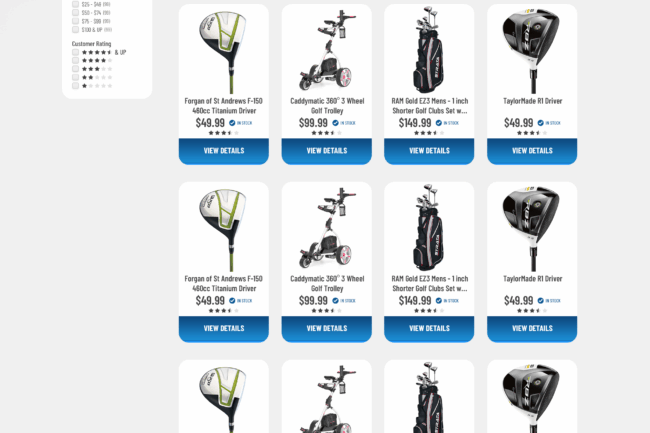Open top-row Forgan of St Andrews F-150 title link
The height and width of the screenshot is (433, 650).
(223, 106)
